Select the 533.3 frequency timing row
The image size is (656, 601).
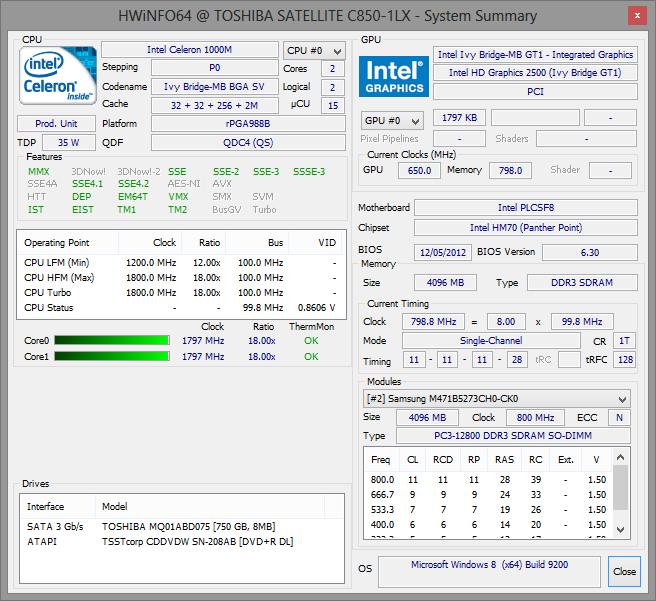488,510
